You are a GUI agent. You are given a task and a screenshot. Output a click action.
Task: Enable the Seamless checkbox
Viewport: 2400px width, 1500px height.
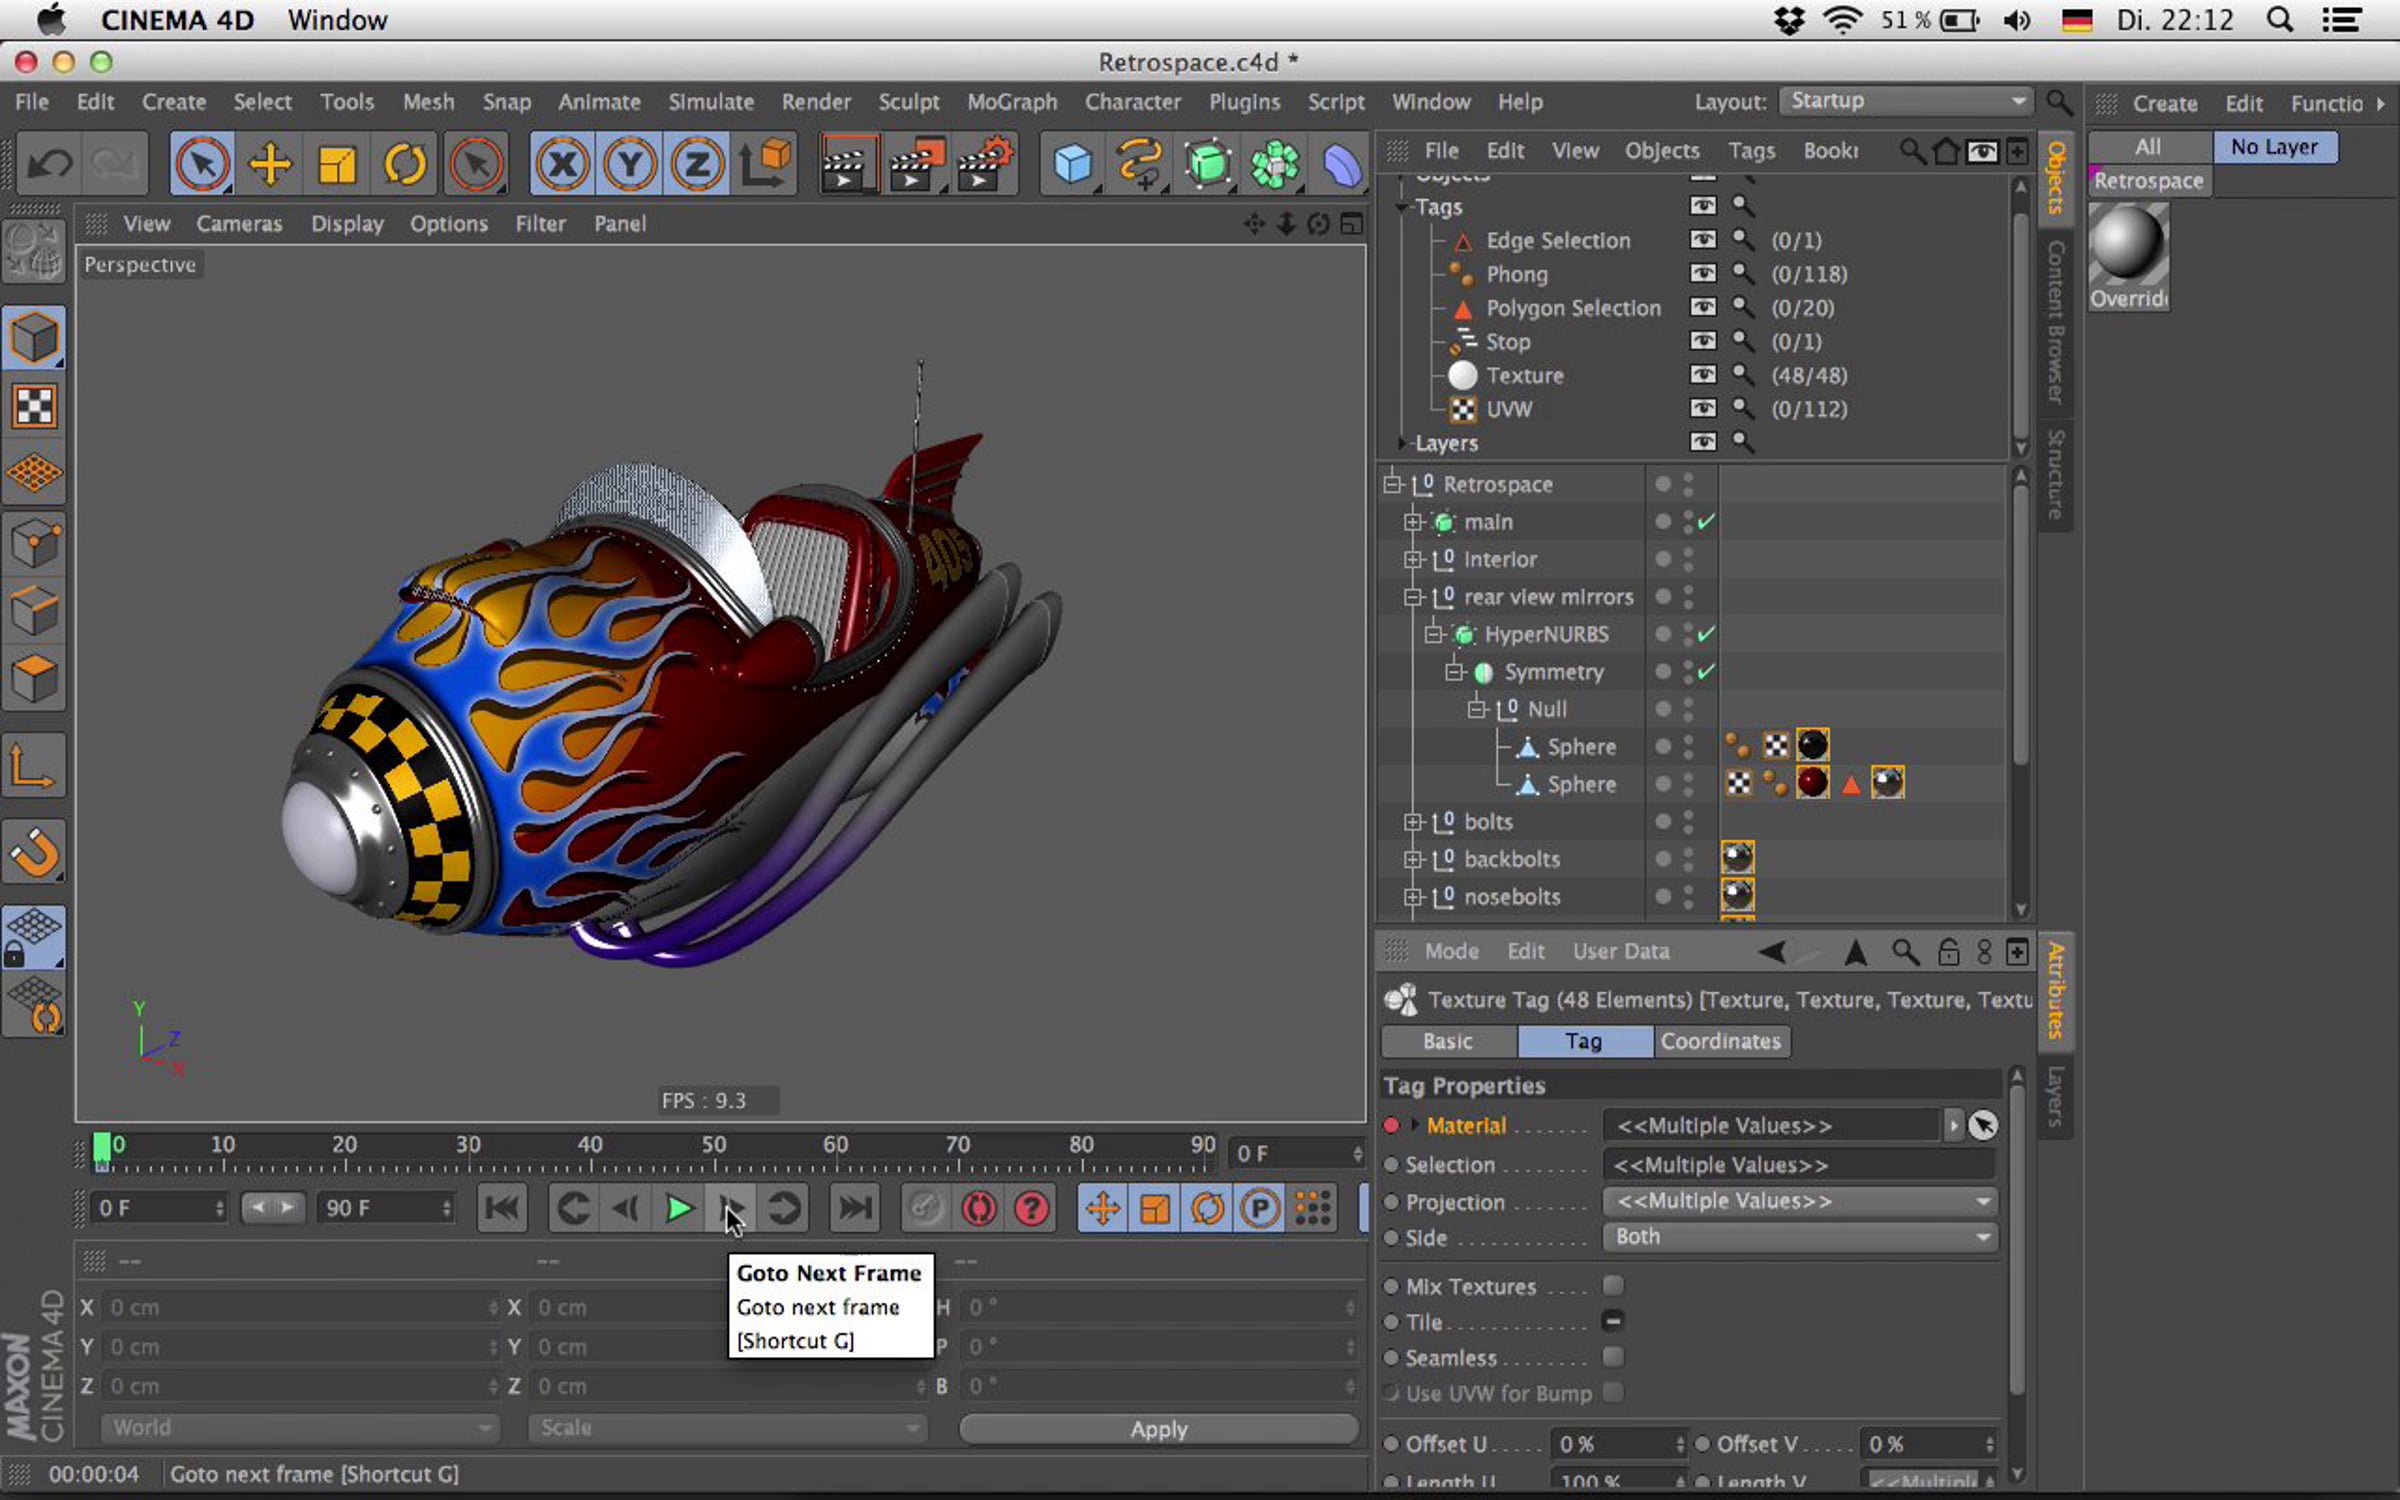tap(1612, 1357)
